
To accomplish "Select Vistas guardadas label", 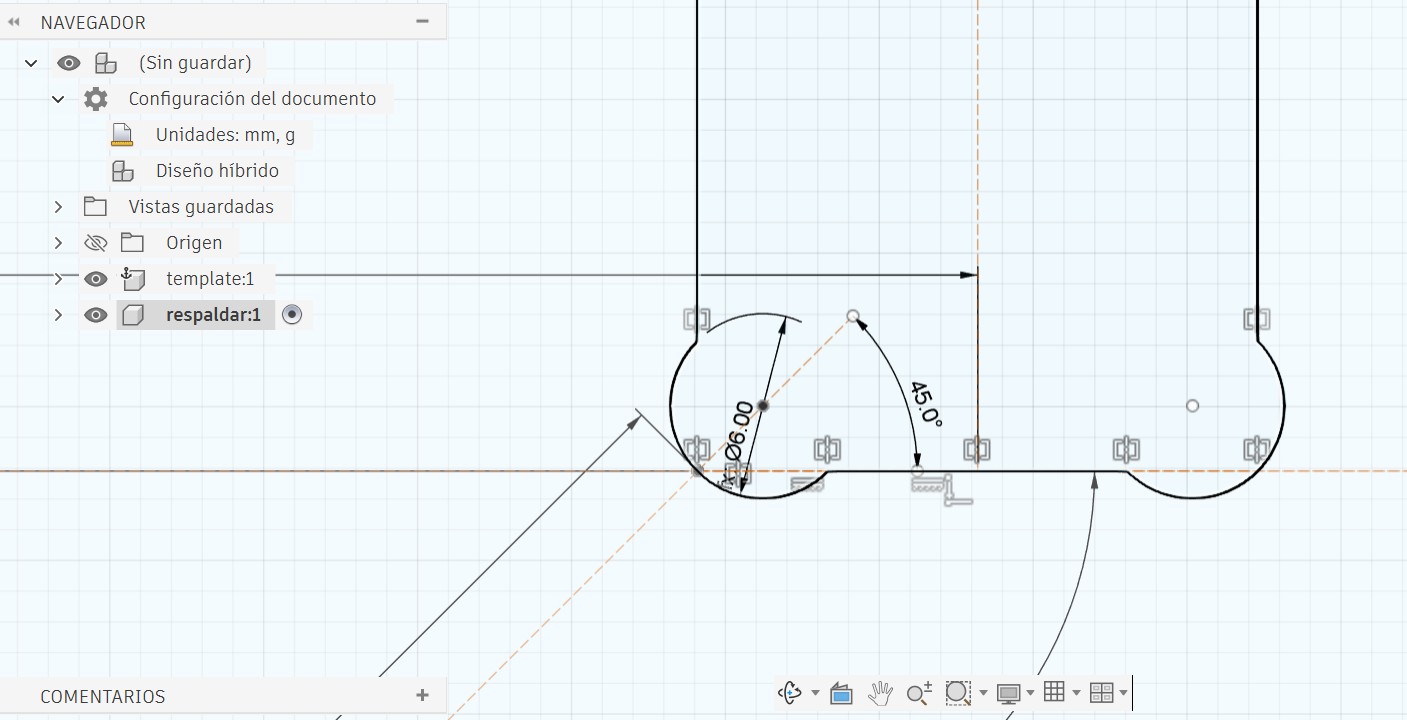I will pos(201,207).
